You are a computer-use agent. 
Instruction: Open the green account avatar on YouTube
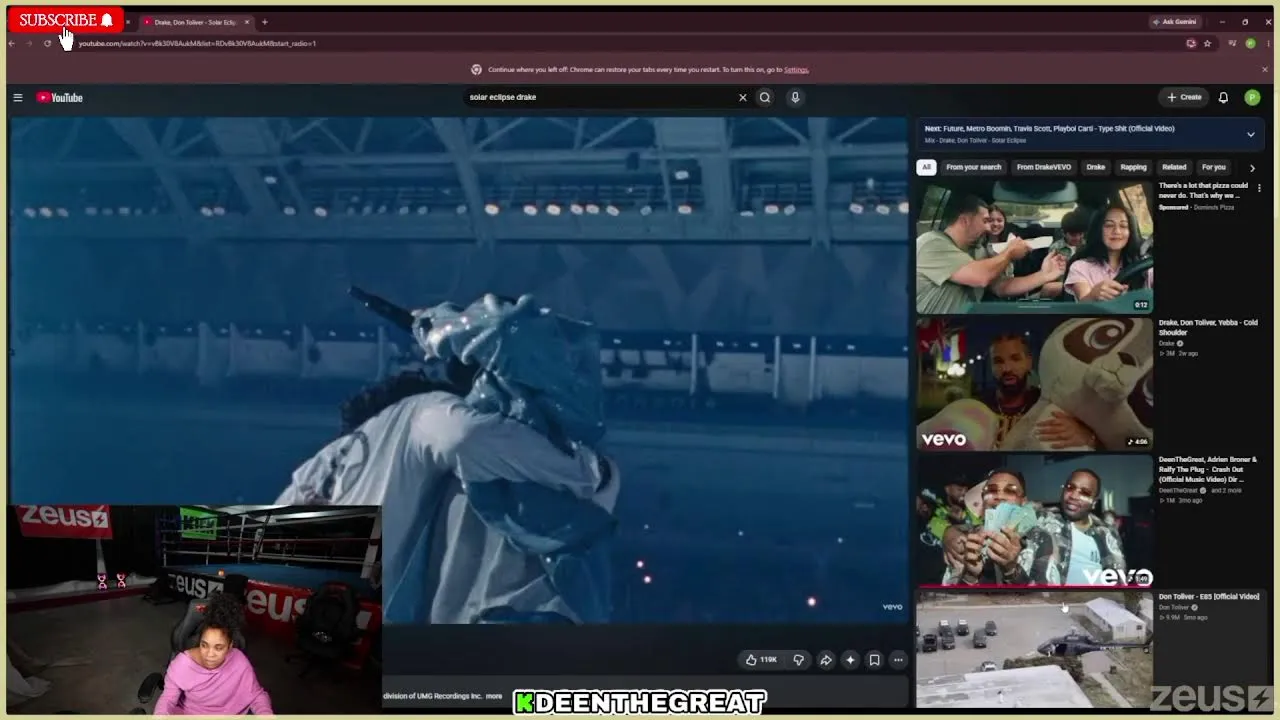tap(1252, 97)
